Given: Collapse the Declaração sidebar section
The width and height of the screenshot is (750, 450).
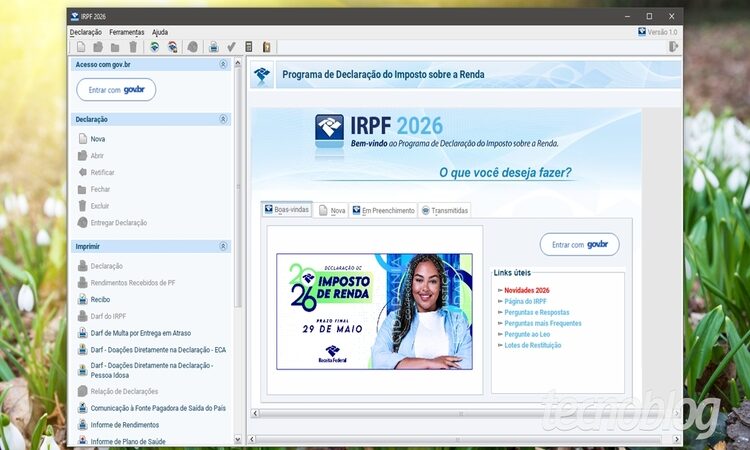Looking at the screenshot, I should [x=222, y=119].
